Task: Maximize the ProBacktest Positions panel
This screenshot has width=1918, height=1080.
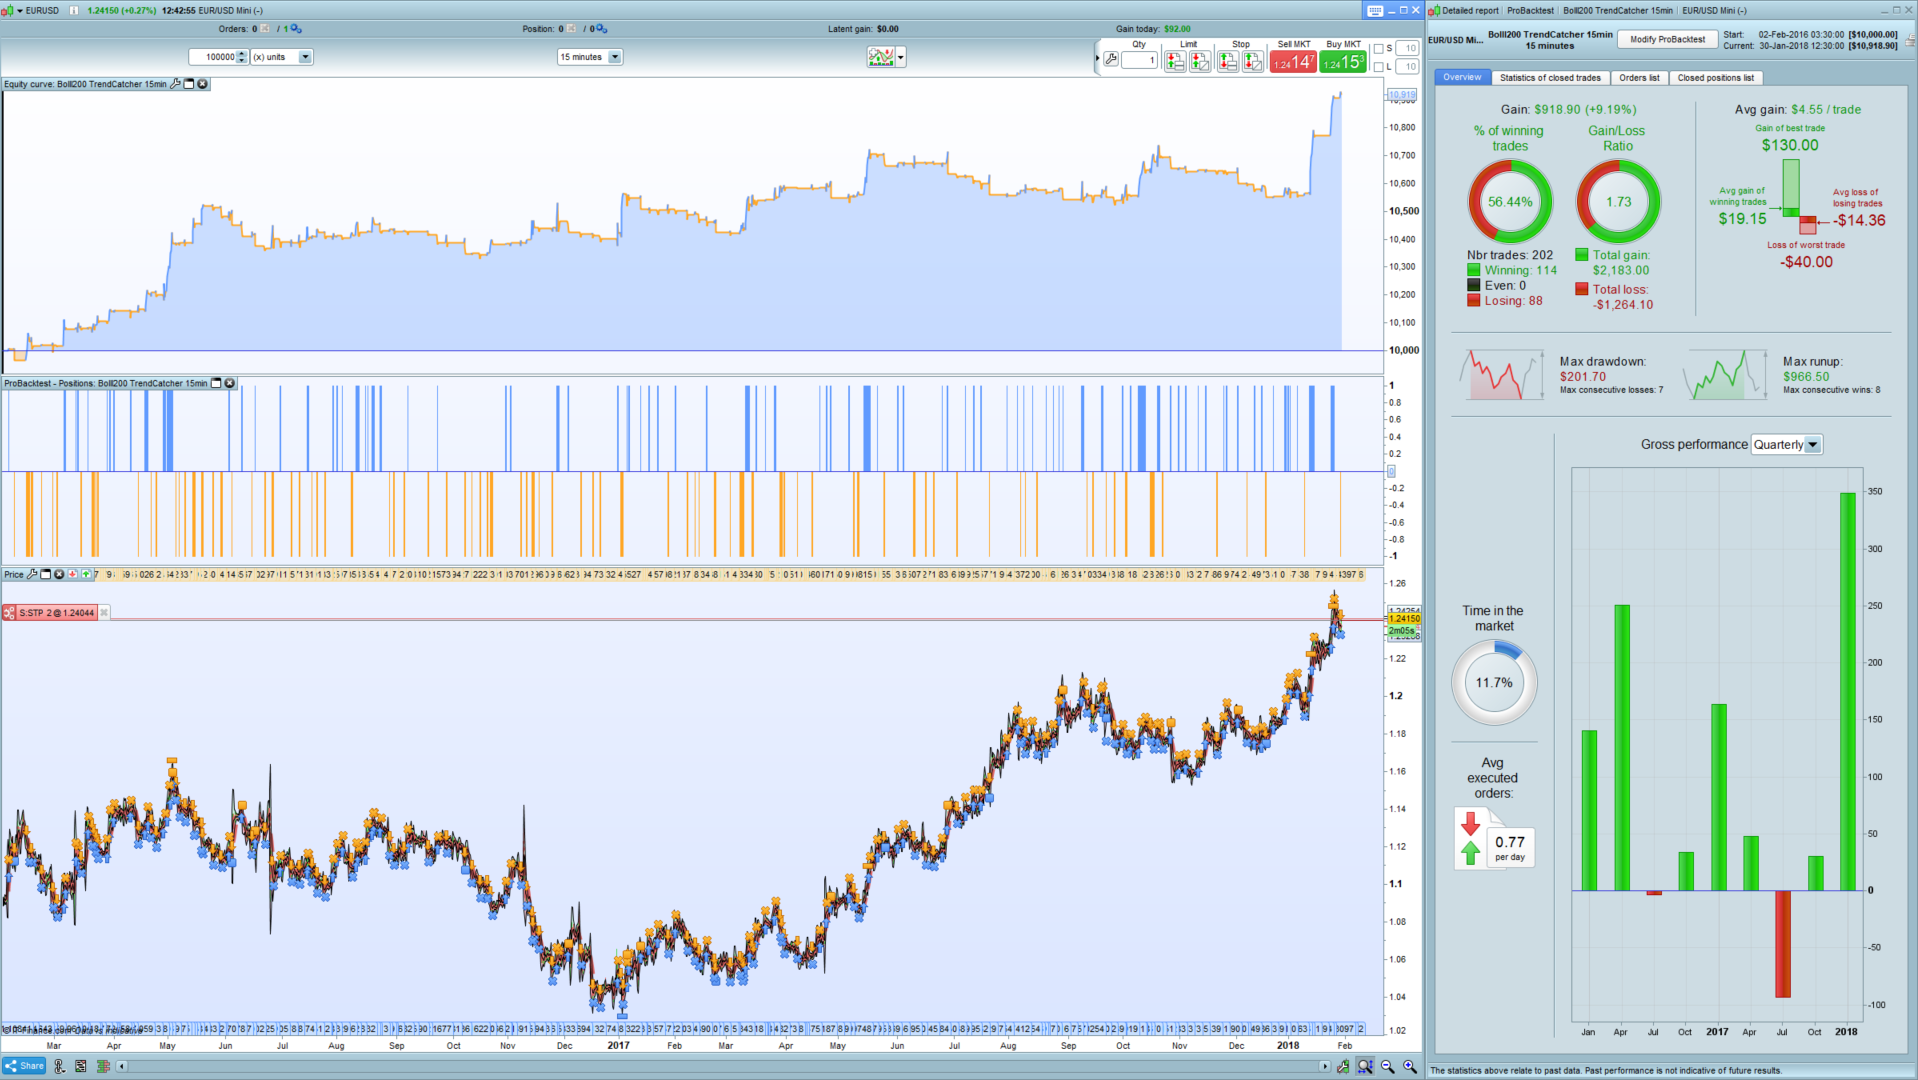Action: click(216, 383)
